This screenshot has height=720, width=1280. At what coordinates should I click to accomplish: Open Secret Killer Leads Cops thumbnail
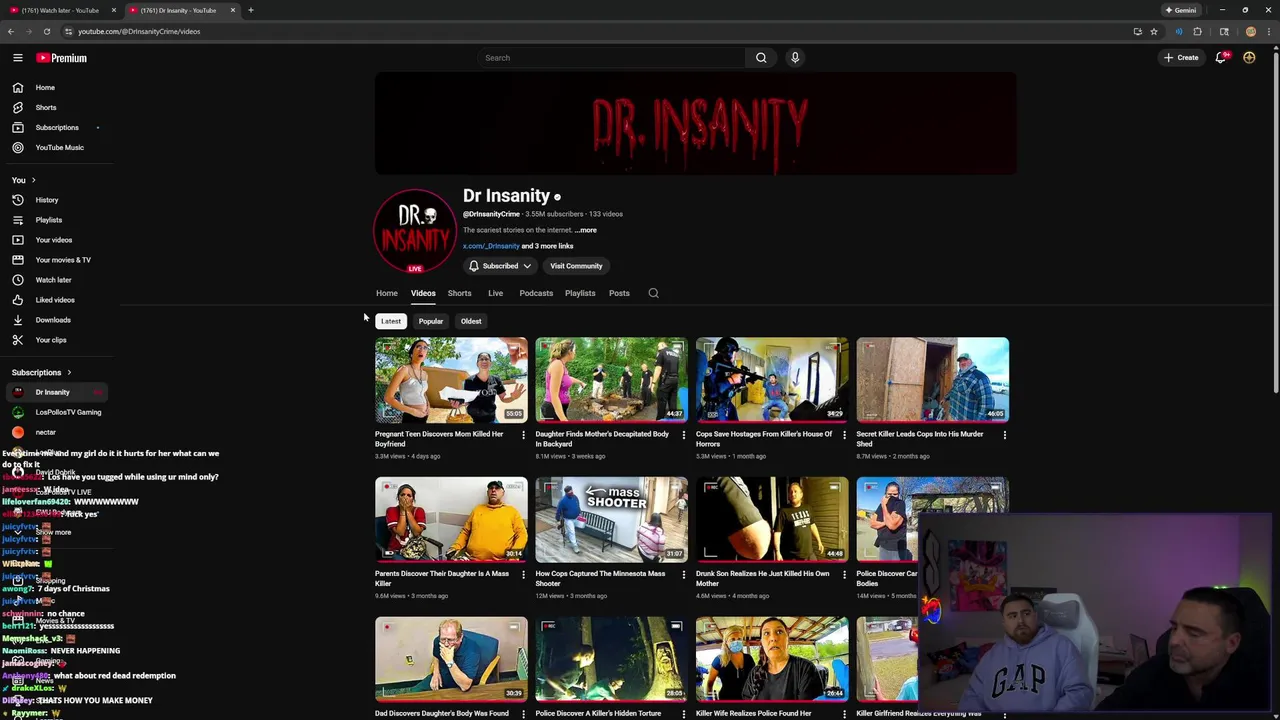point(932,380)
